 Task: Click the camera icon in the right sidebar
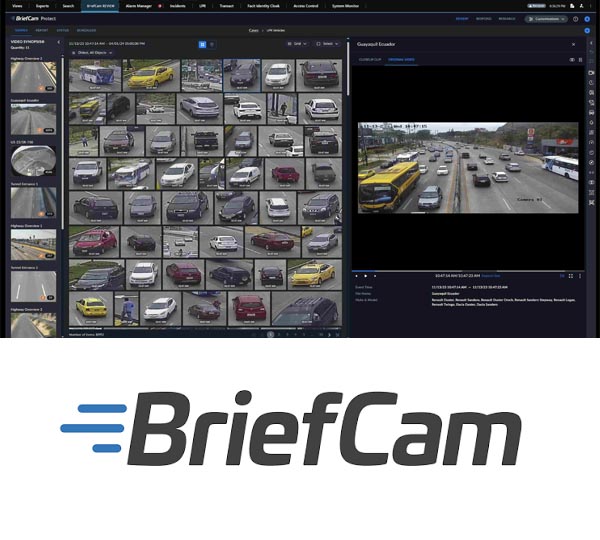pos(591,73)
